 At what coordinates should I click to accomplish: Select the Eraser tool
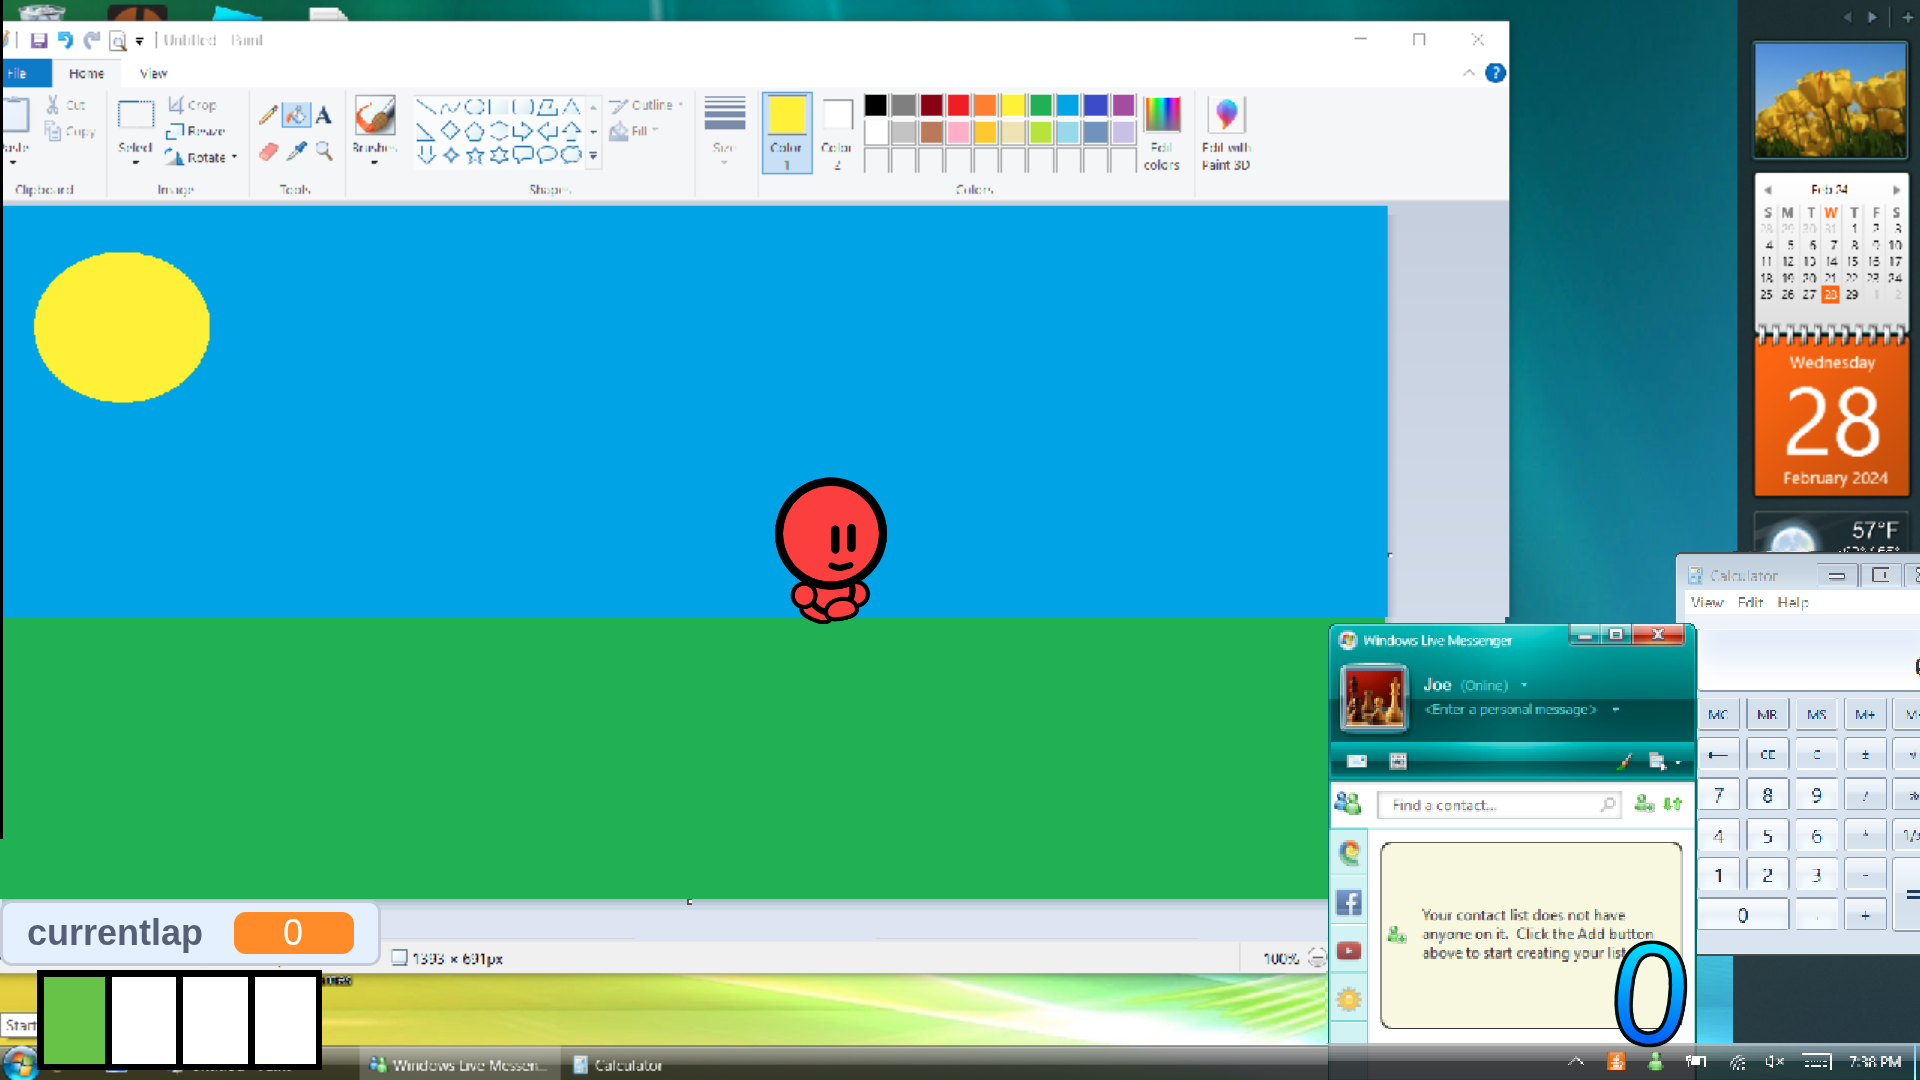coord(268,152)
